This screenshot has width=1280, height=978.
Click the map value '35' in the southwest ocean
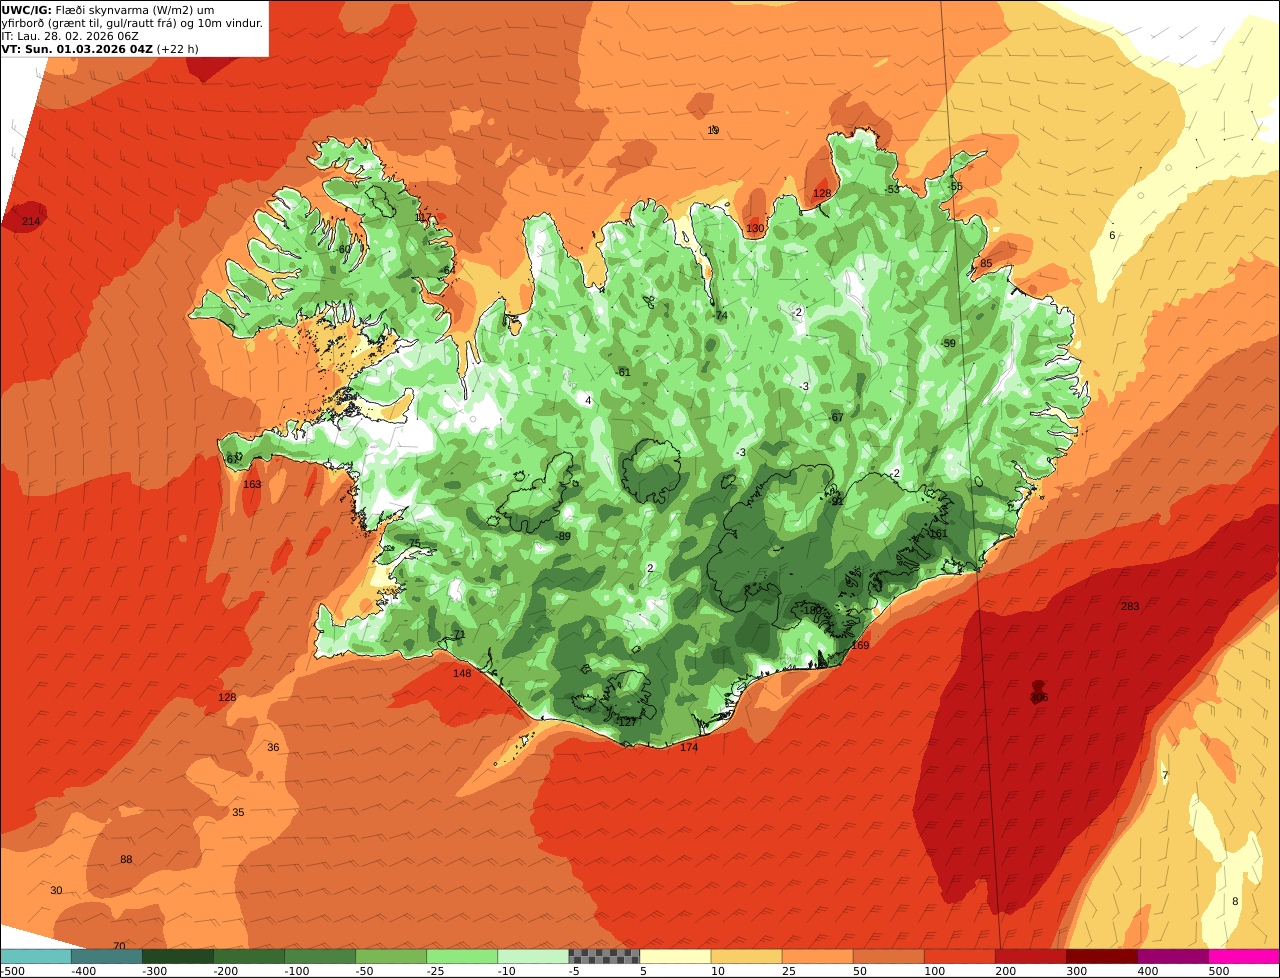click(238, 813)
